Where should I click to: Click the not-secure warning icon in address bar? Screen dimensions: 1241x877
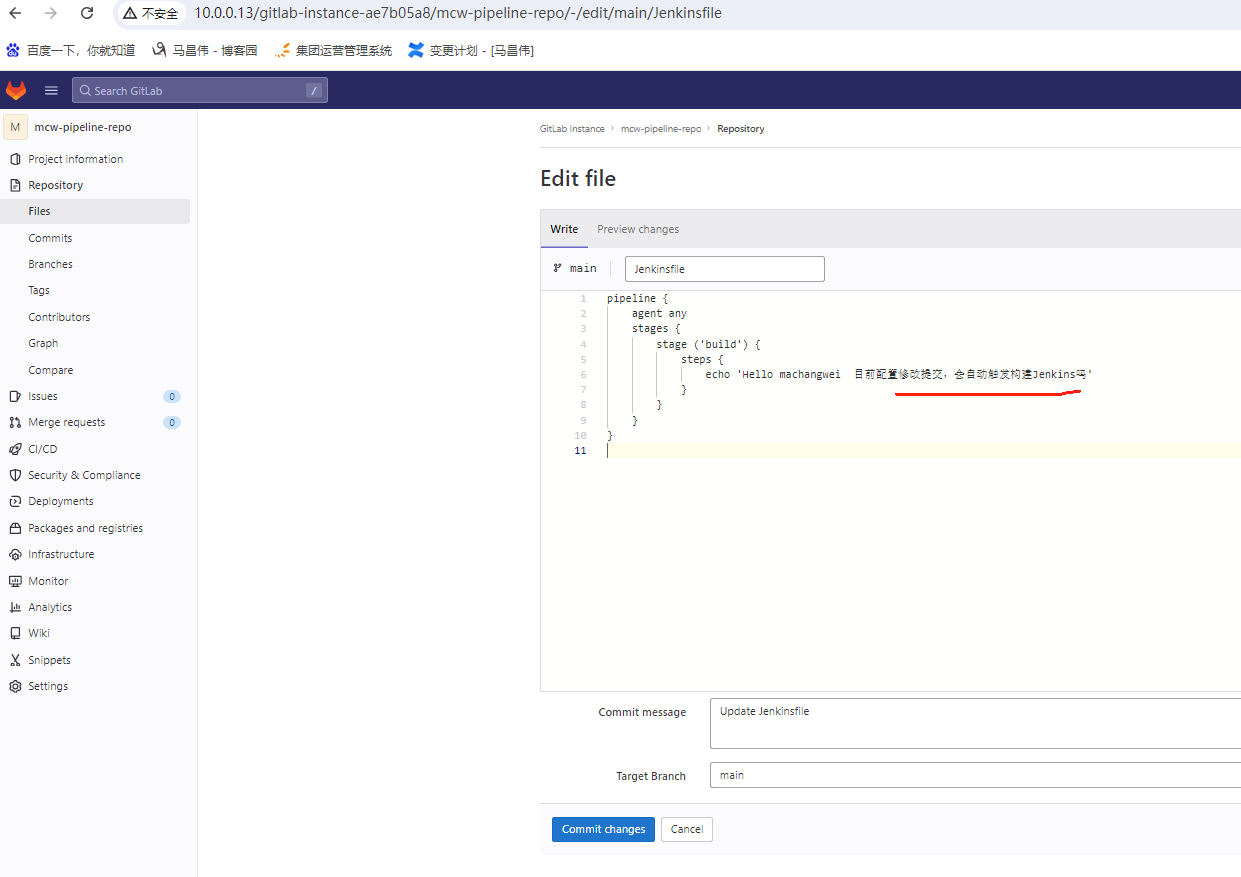(130, 14)
